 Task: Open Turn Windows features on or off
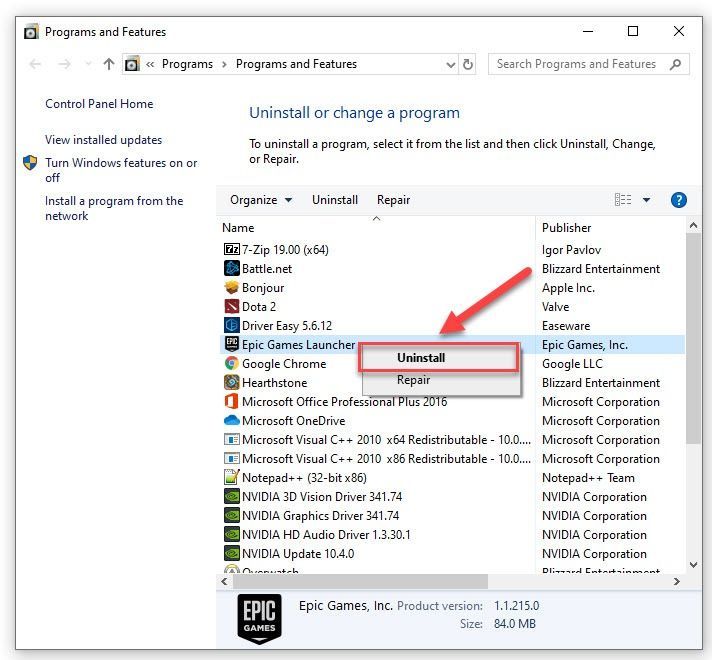[x=121, y=170]
